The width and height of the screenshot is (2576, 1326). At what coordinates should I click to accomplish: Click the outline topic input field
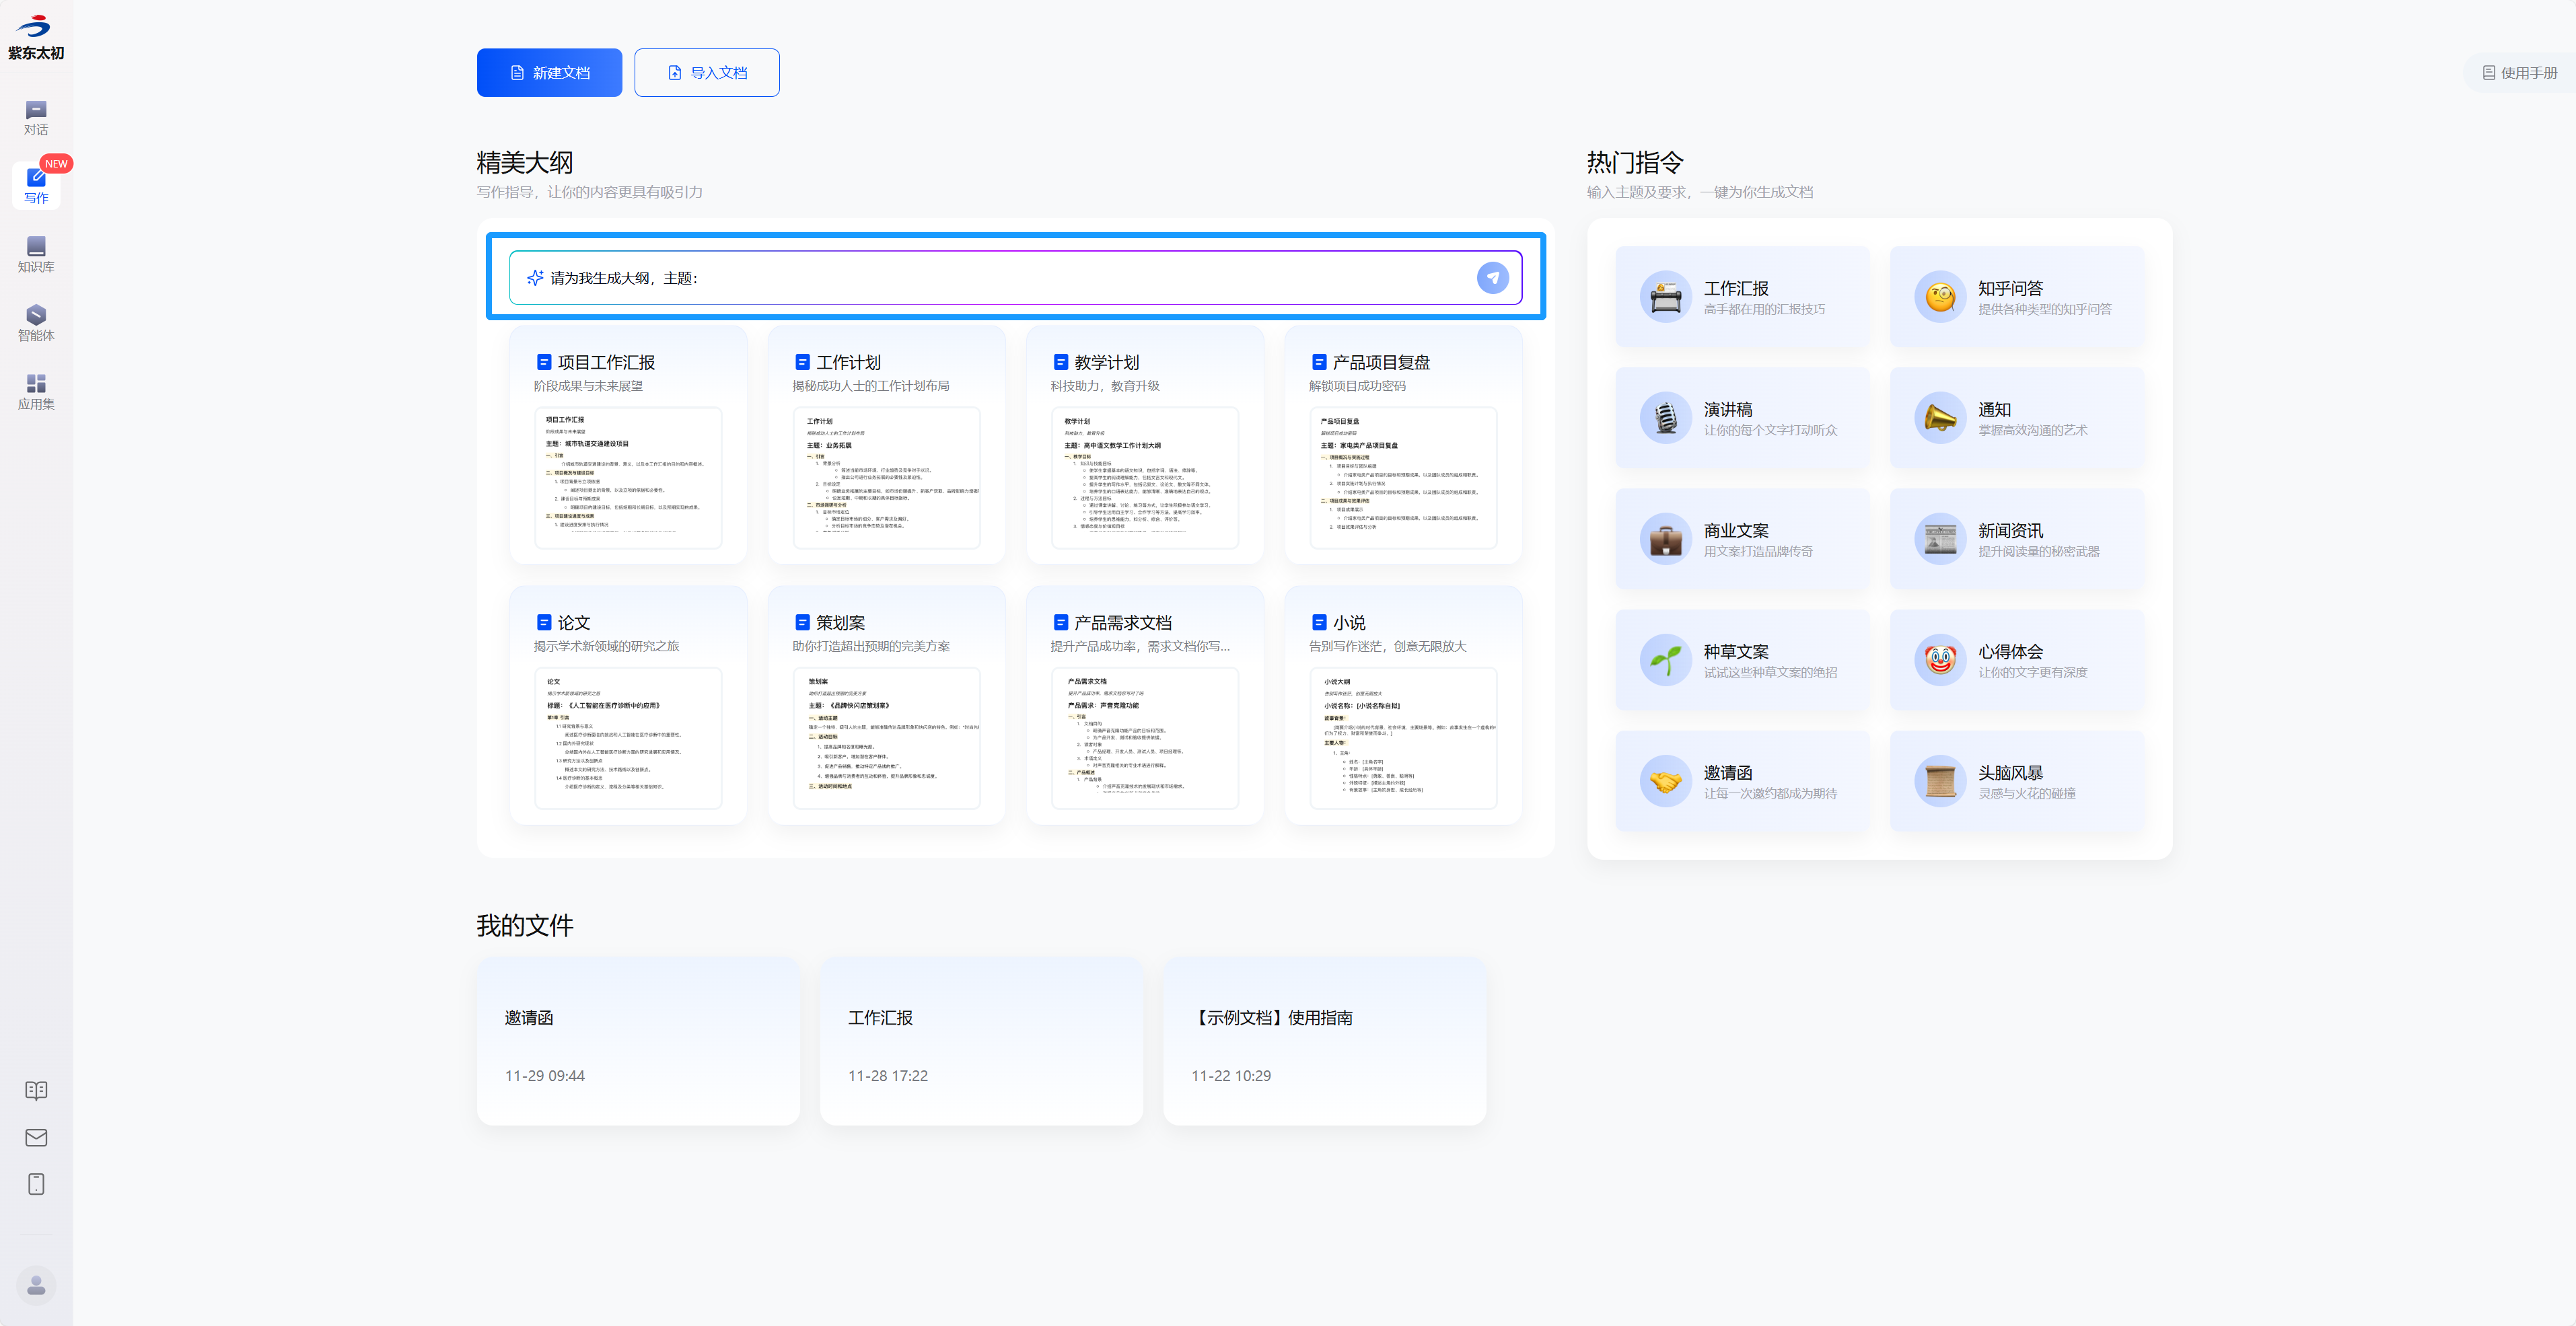[x=1000, y=278]
